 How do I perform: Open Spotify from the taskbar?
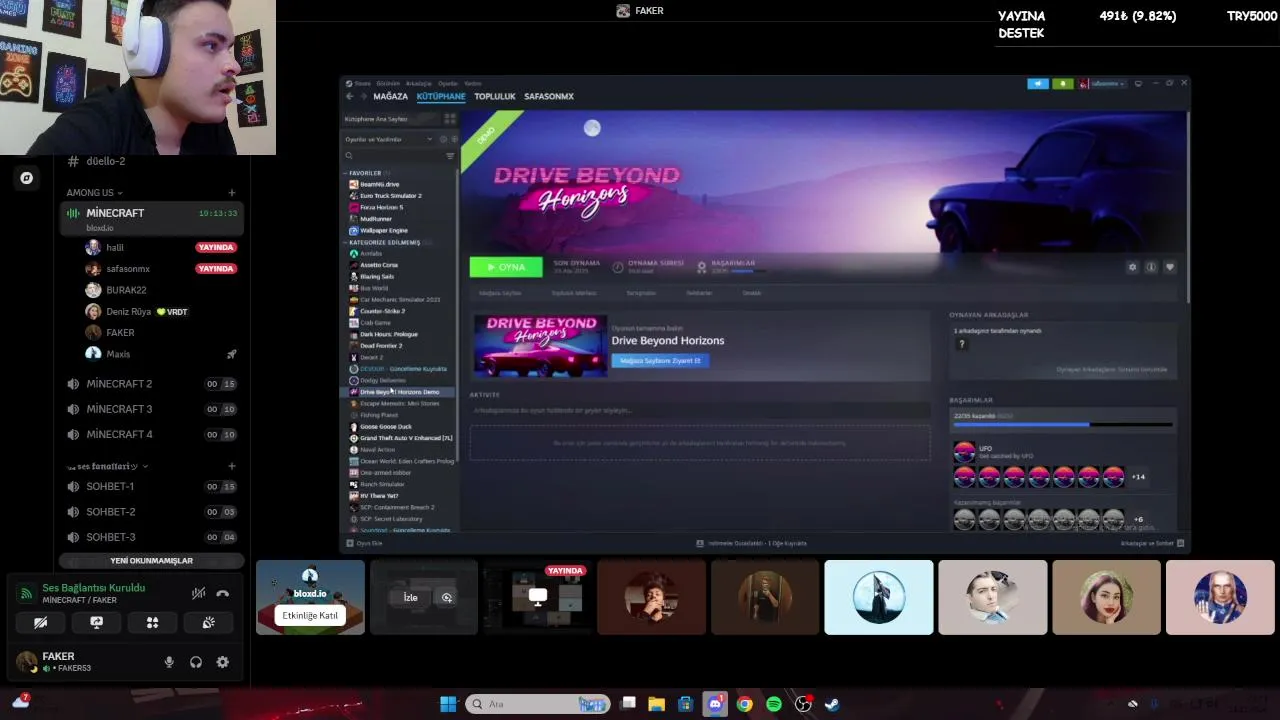774,704
